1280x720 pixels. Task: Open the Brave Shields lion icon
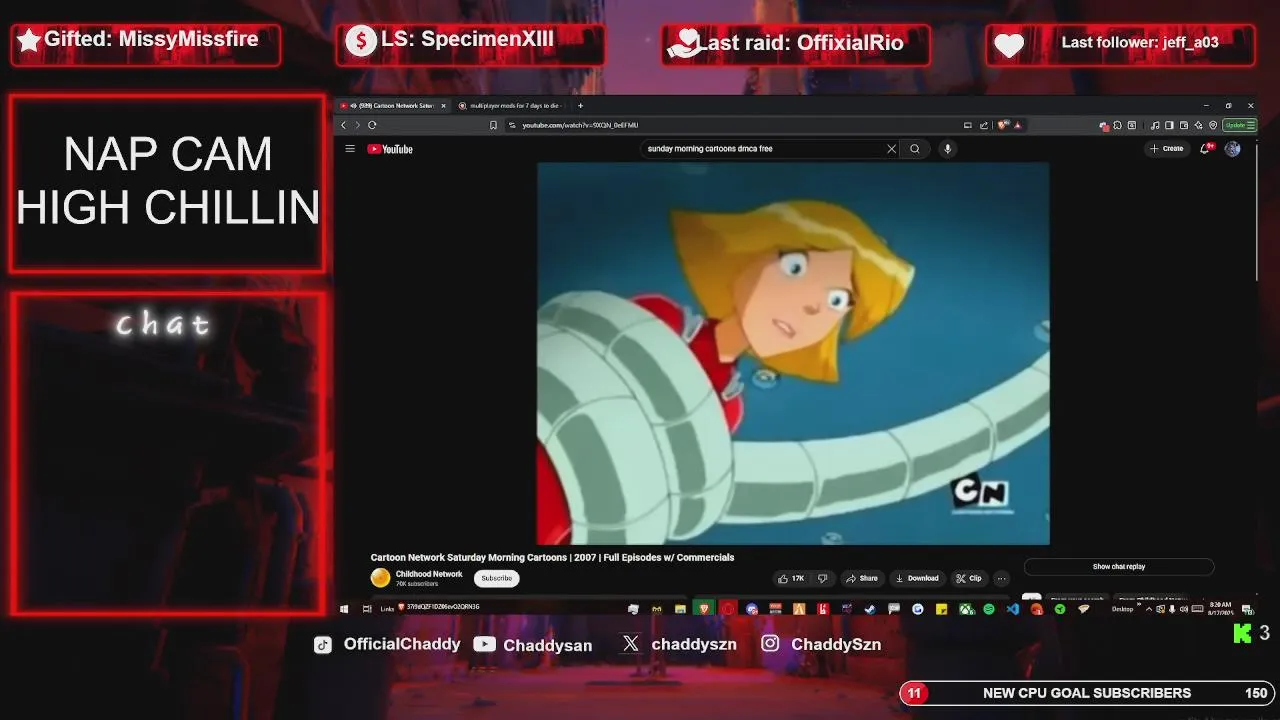coord(1002,125)
